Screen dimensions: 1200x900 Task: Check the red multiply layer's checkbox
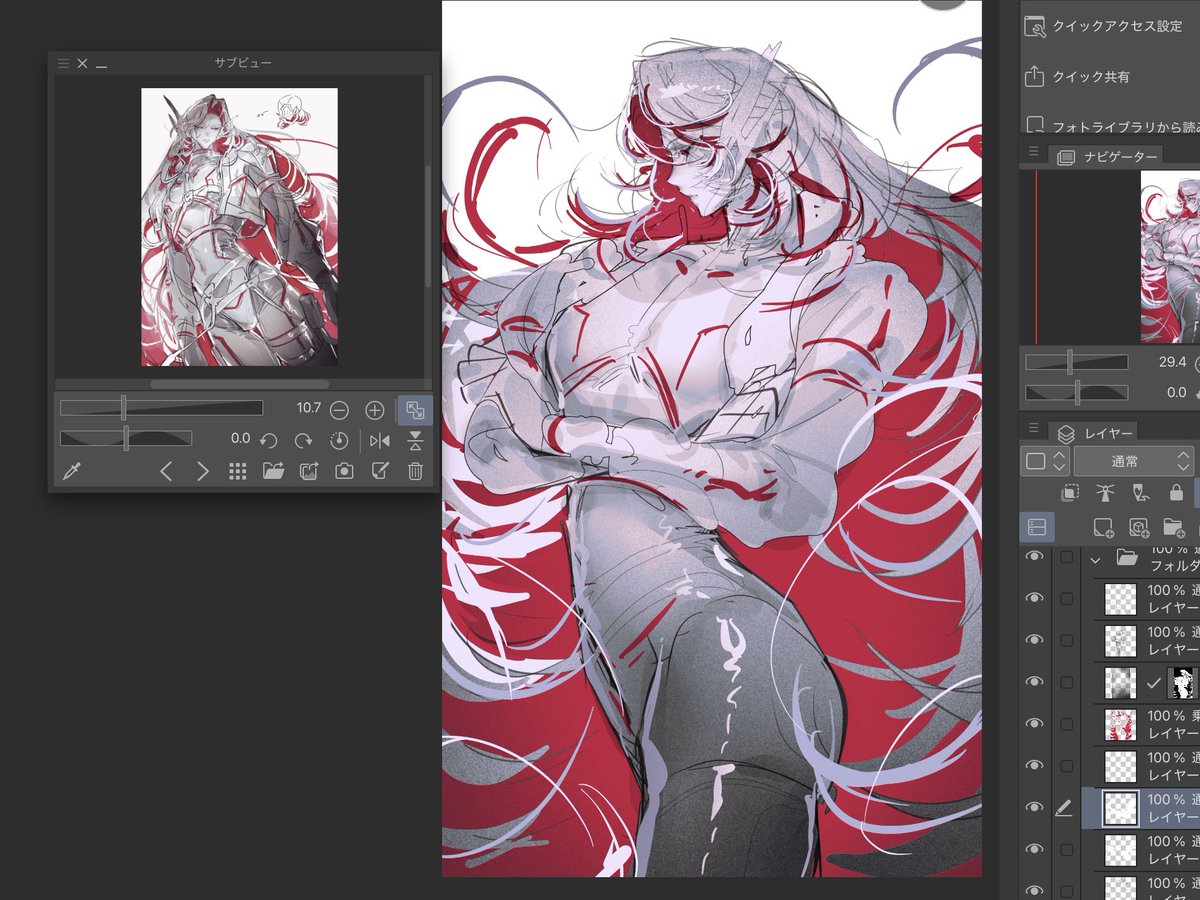click(1066, 725)
